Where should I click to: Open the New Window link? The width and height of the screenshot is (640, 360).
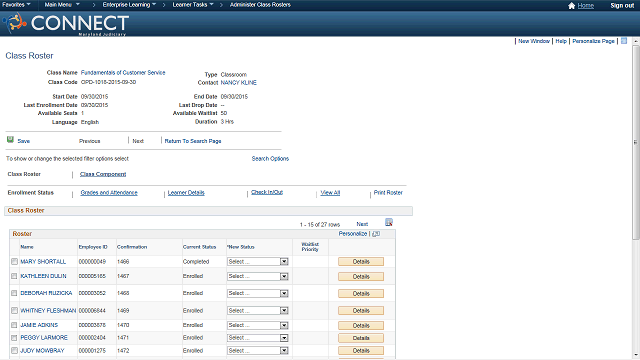(x=534, y=41)
